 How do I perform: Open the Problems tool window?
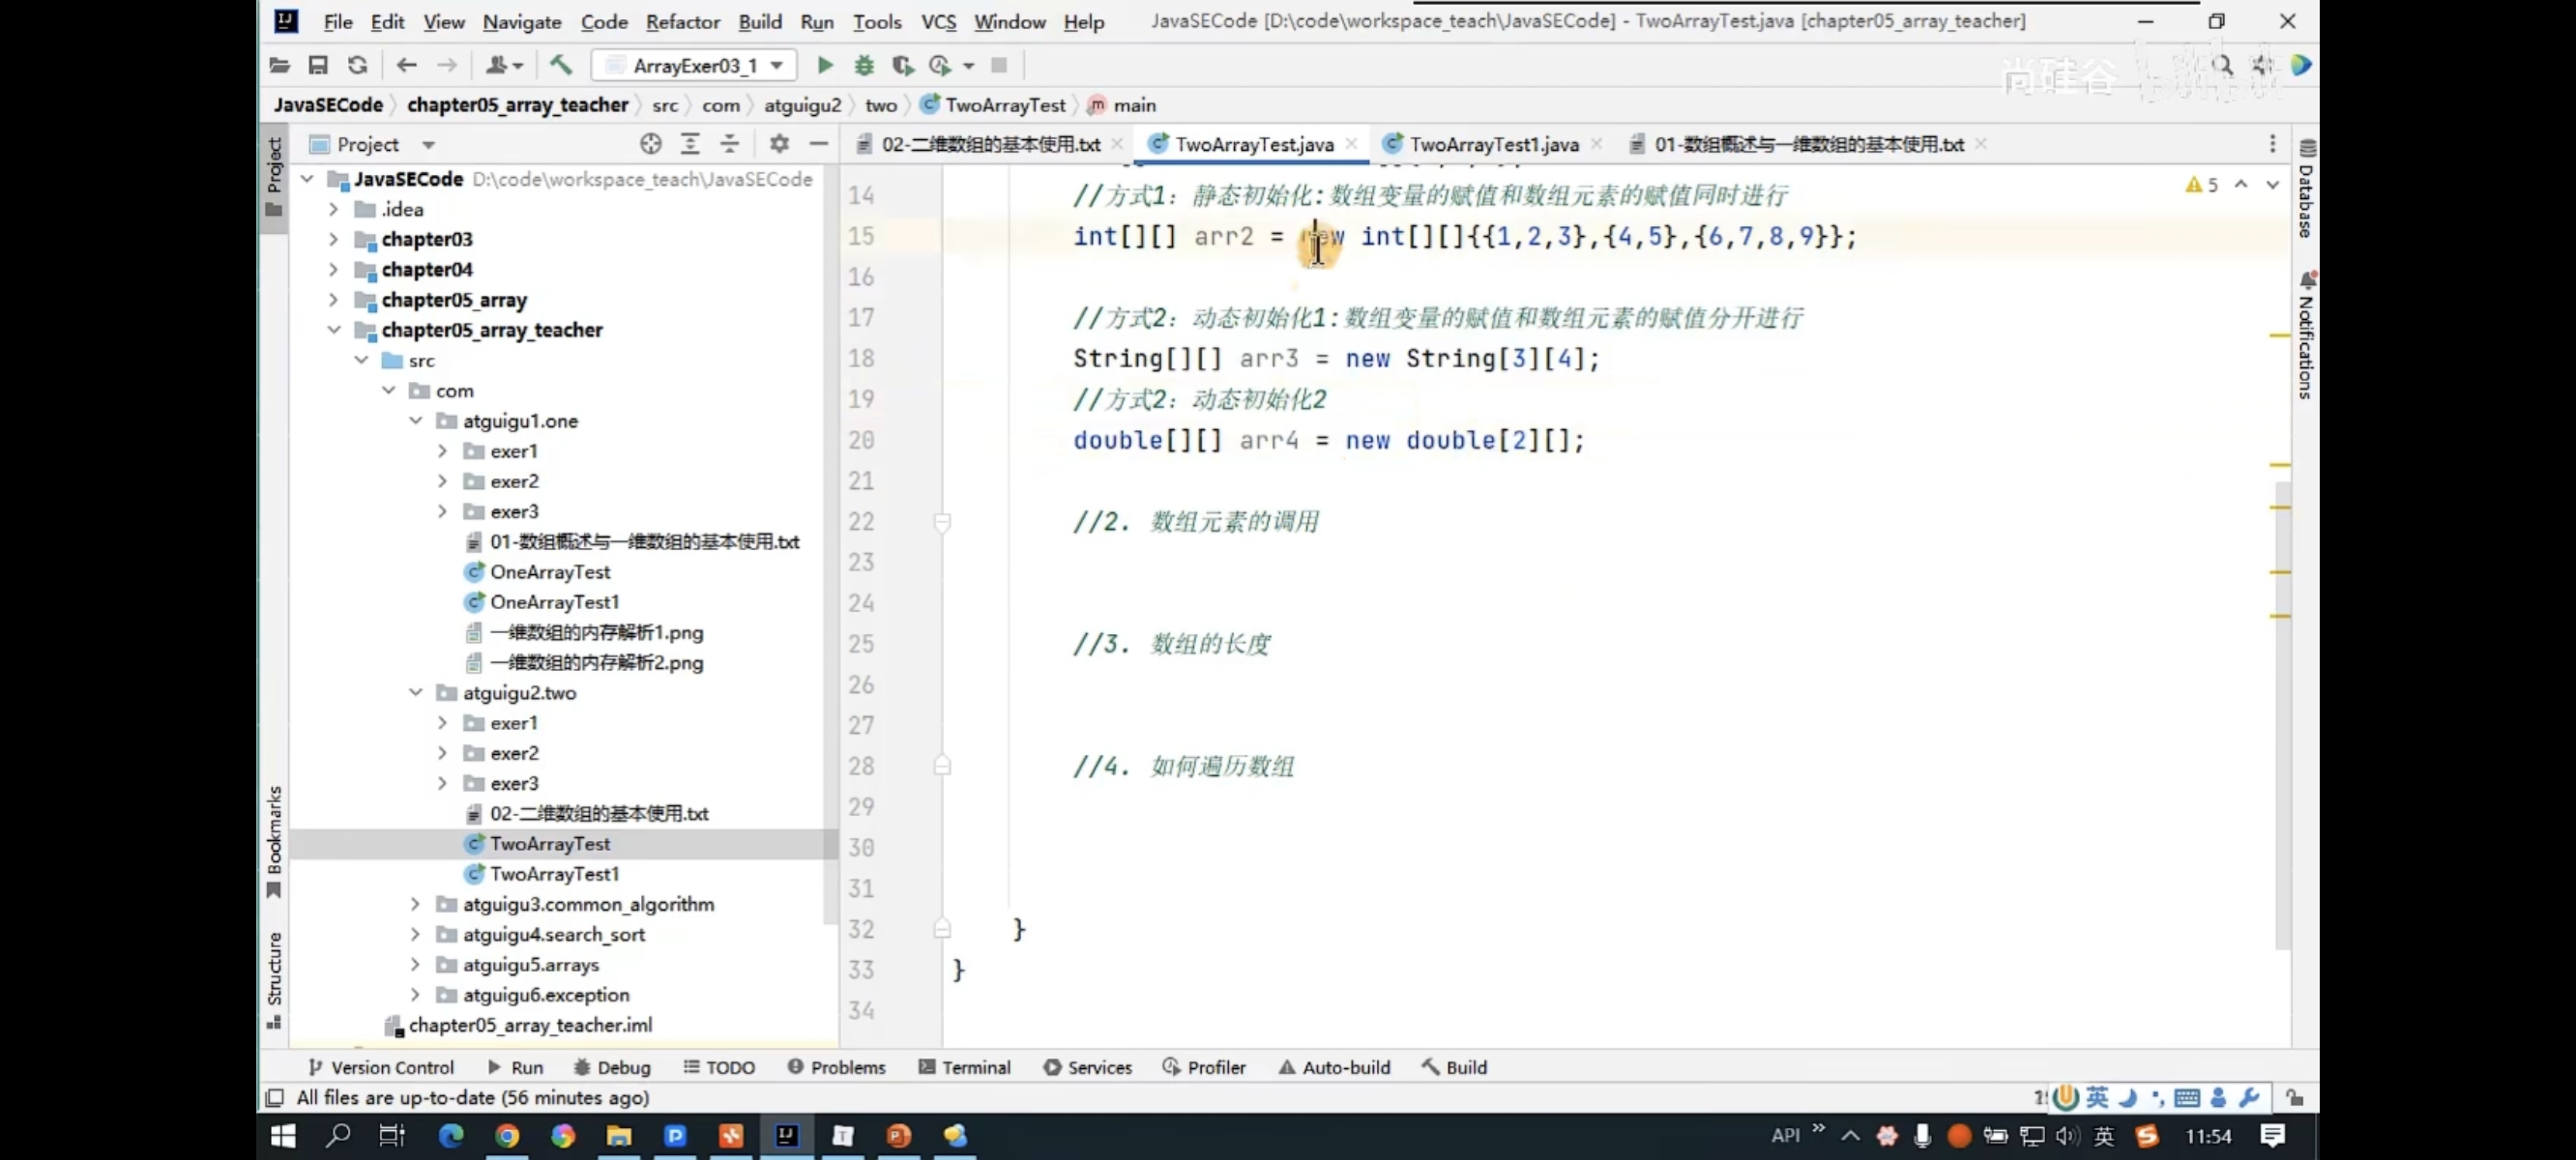coord(836,1067)
